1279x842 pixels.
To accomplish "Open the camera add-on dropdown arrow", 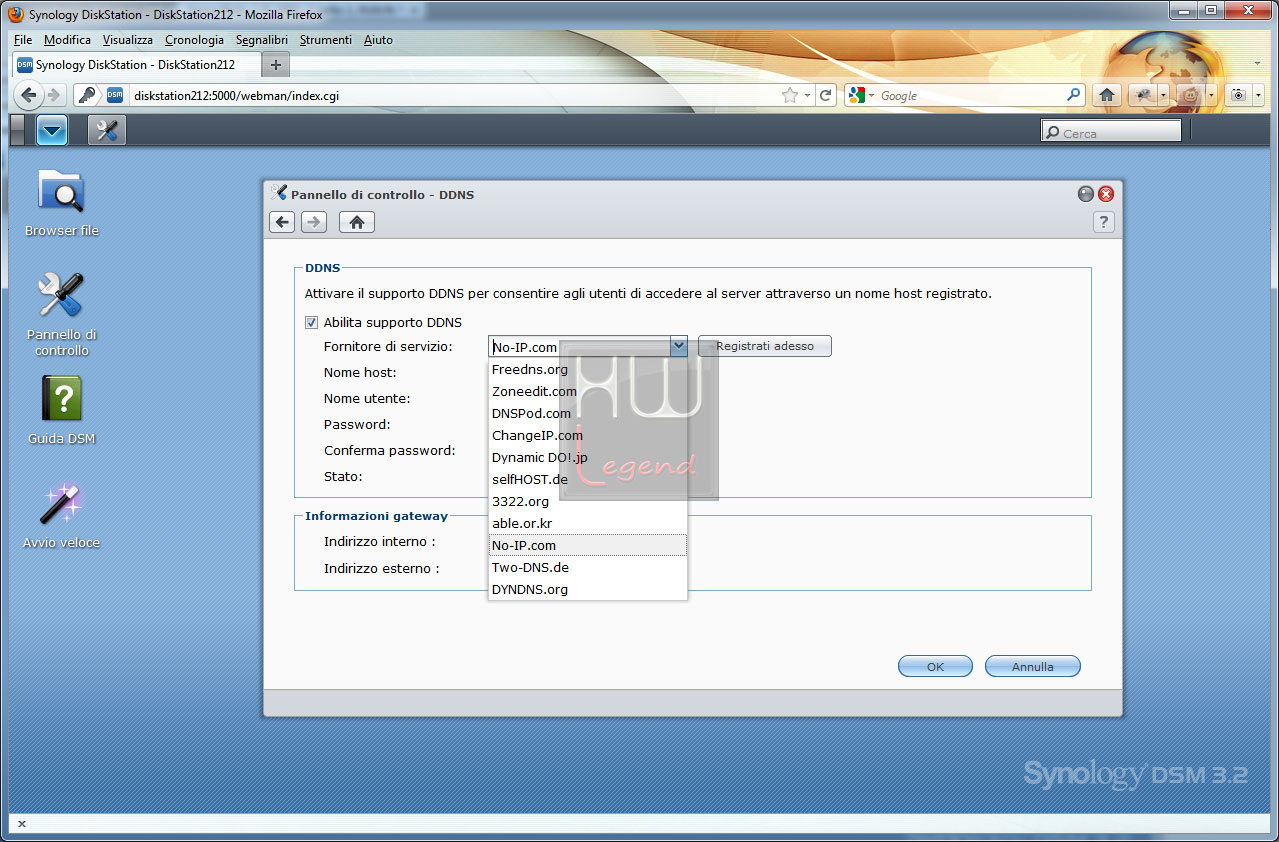I will point(1258,95).
